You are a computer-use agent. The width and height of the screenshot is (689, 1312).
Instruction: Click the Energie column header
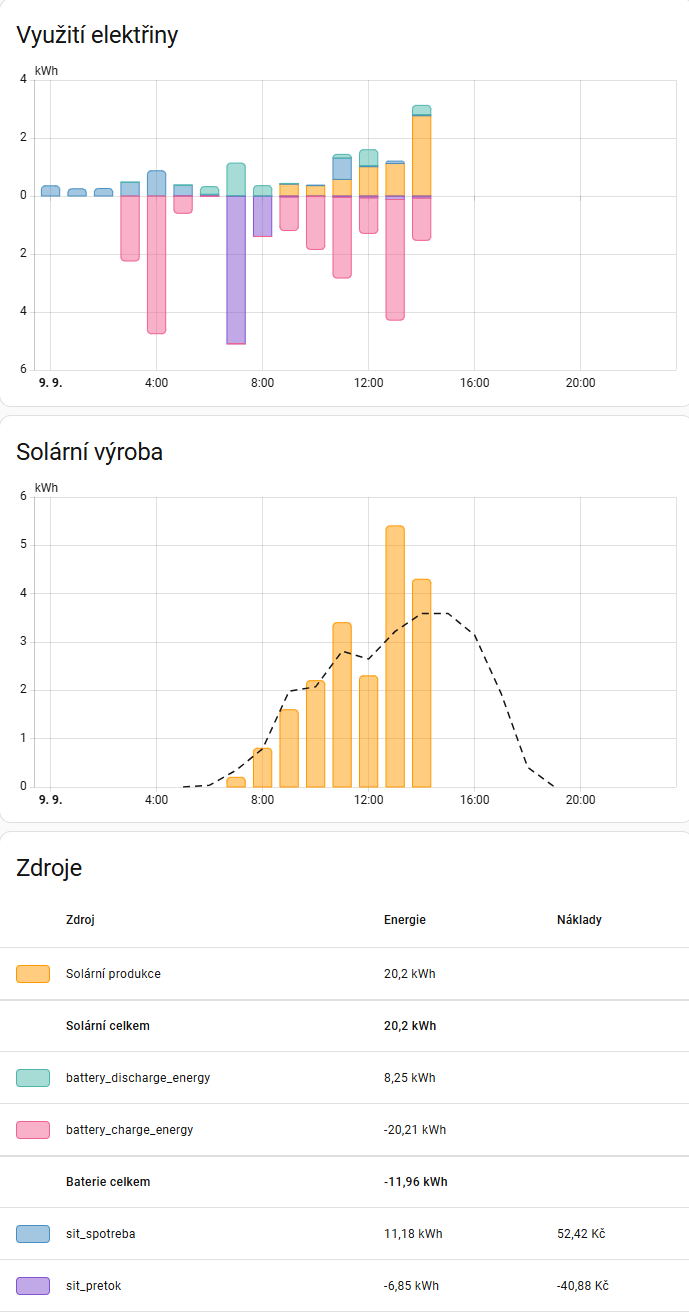pos(405,920)
